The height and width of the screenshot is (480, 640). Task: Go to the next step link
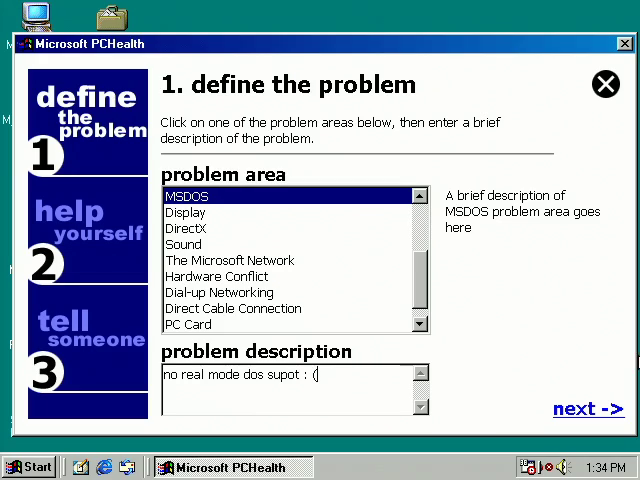pos(588,409)
